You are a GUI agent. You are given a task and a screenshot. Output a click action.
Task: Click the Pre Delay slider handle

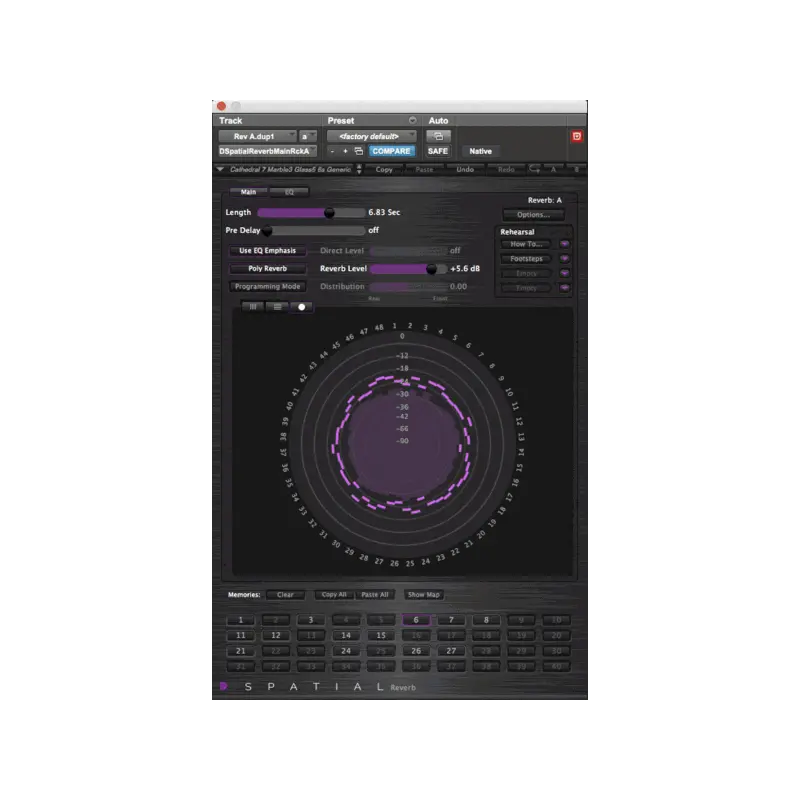coord(267,231)
